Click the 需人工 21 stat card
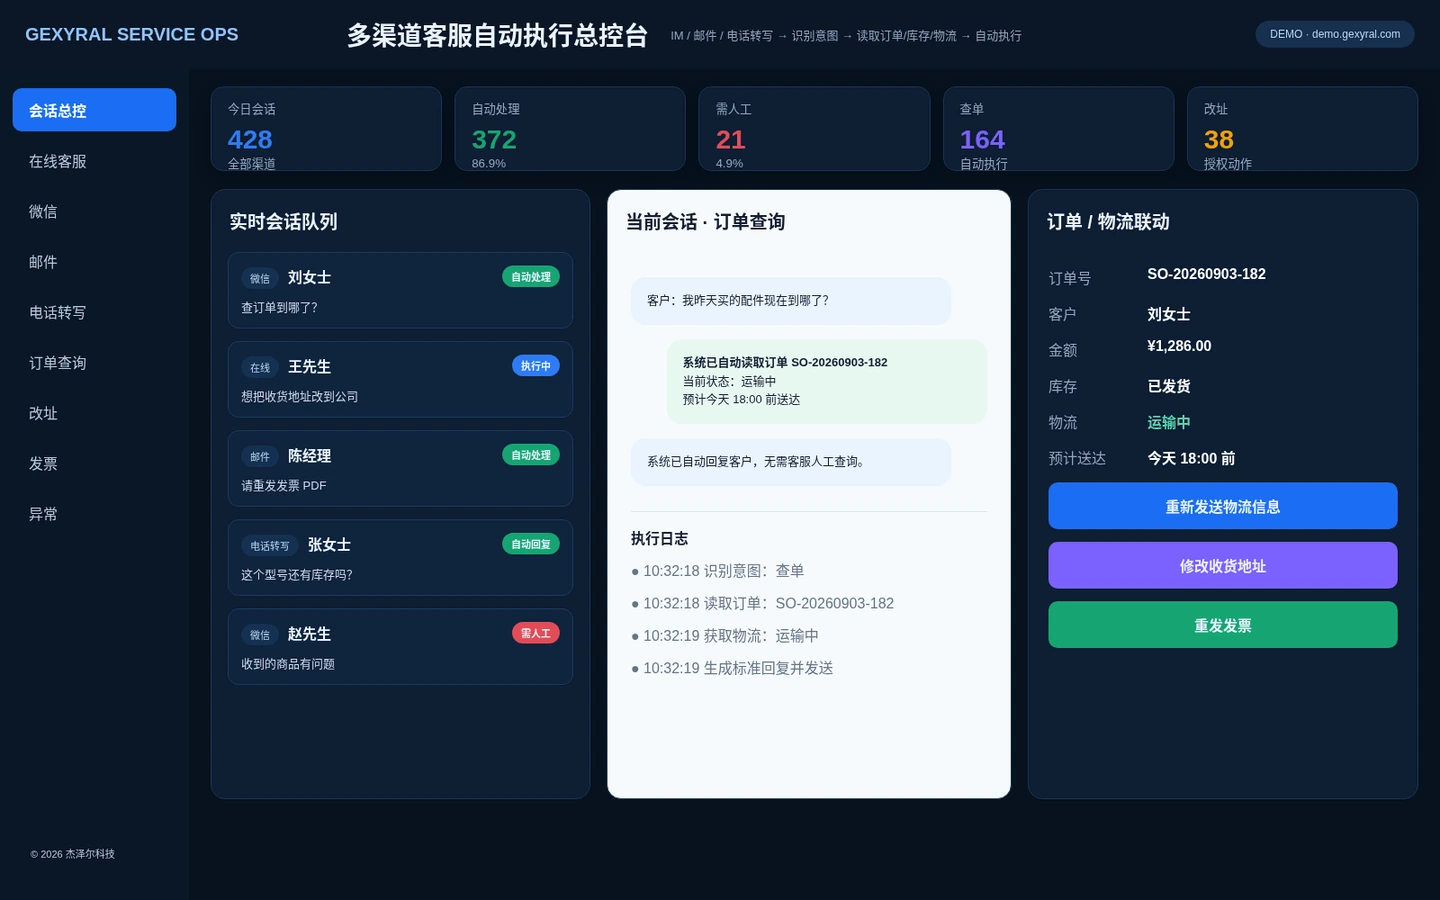1440x900 pixels. pos(814,129)
